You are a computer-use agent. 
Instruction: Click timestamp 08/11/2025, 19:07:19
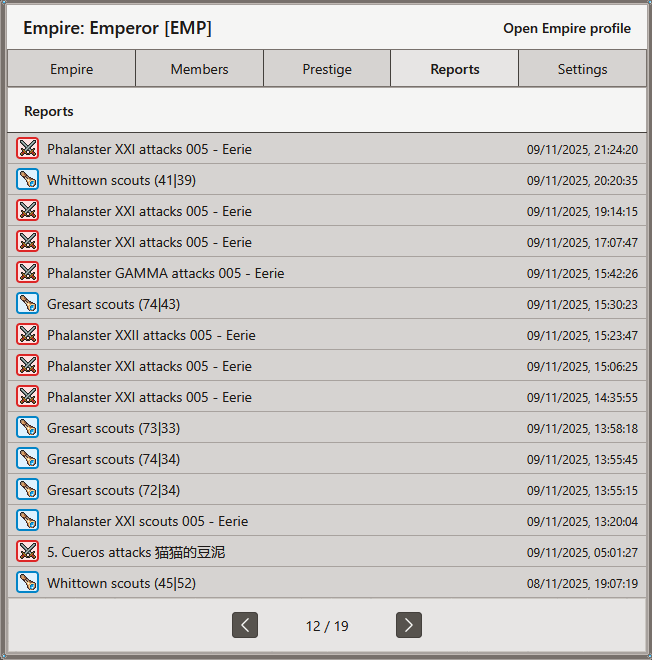coord(582,583)
